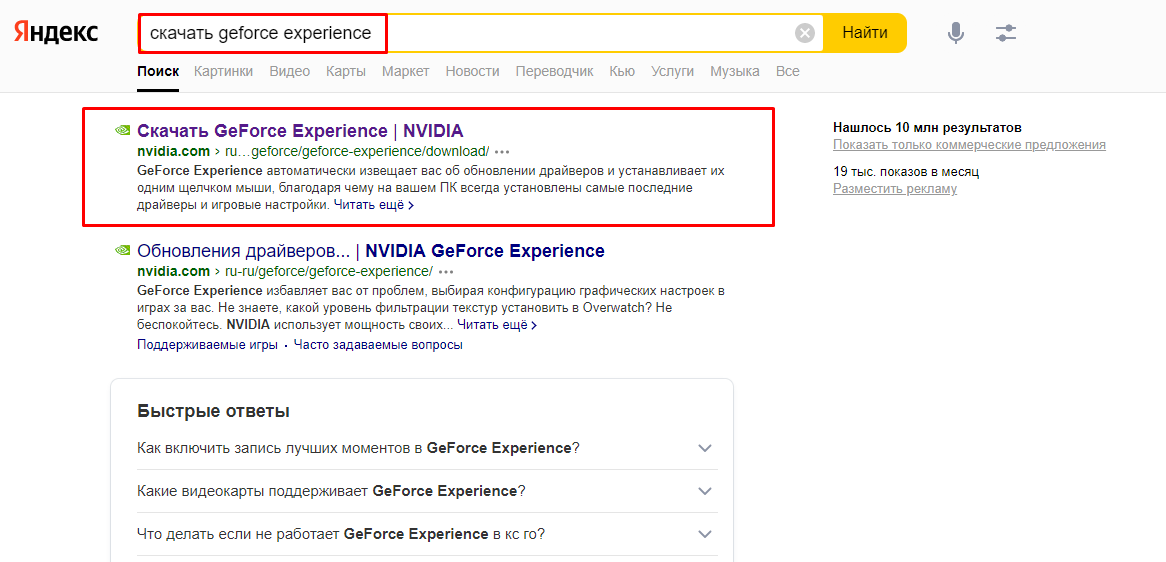
Task: Click NVIDIA favicon of the Скачать GeForce Experience result
Action: point(122,132)
